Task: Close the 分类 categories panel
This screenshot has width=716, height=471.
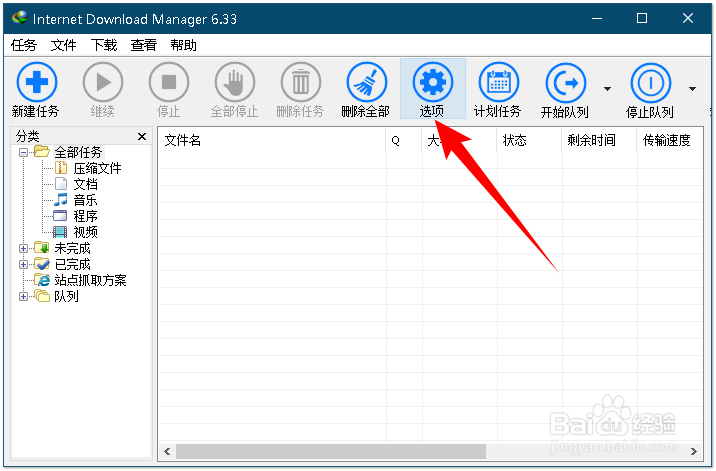Action: 142,136
